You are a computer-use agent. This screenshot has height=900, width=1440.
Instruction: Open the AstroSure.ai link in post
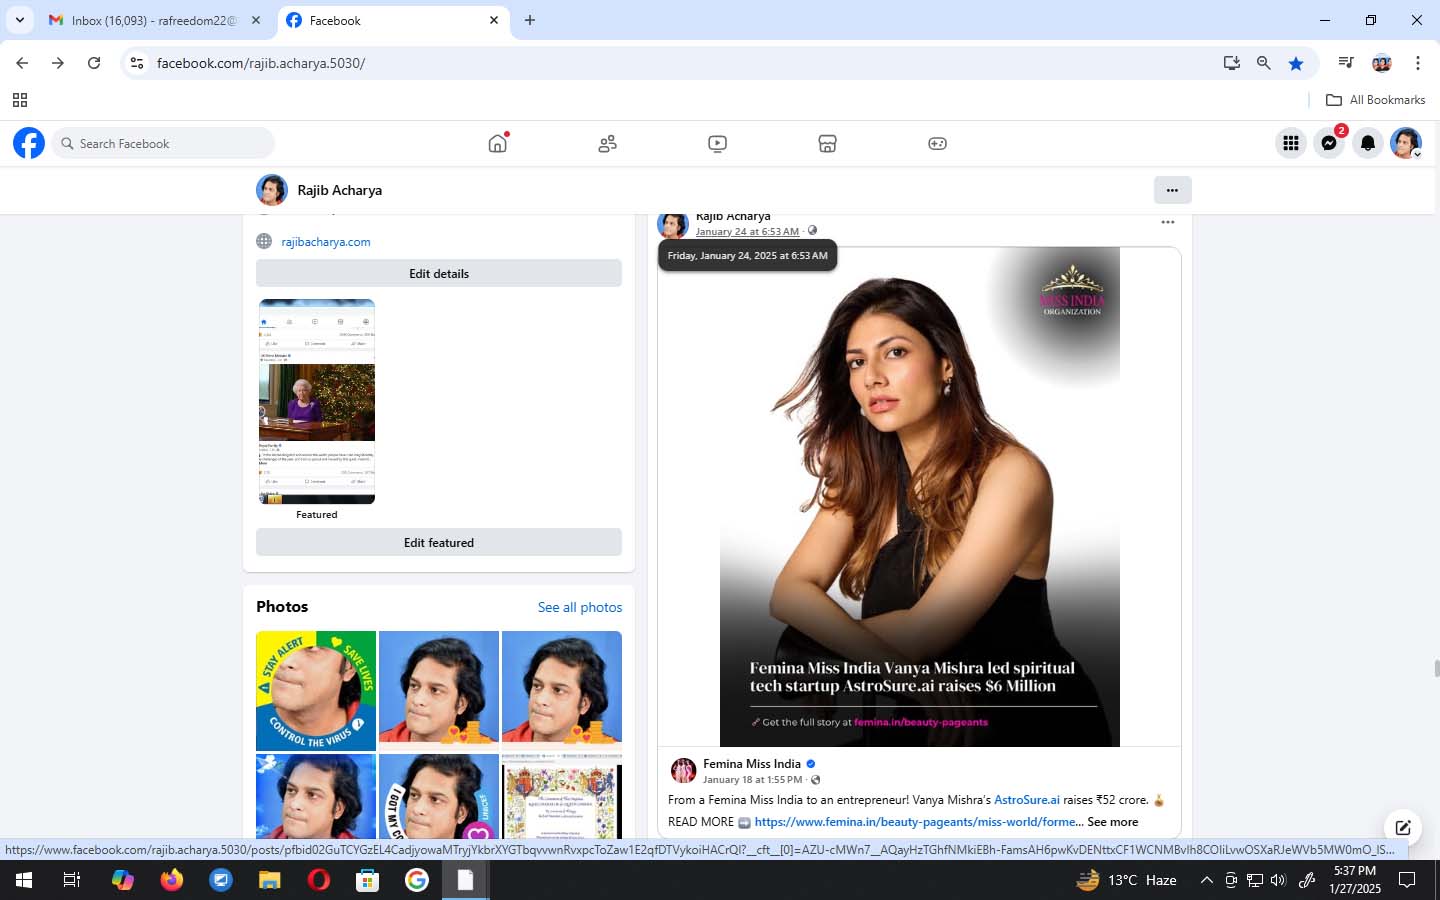[1027, 800]
